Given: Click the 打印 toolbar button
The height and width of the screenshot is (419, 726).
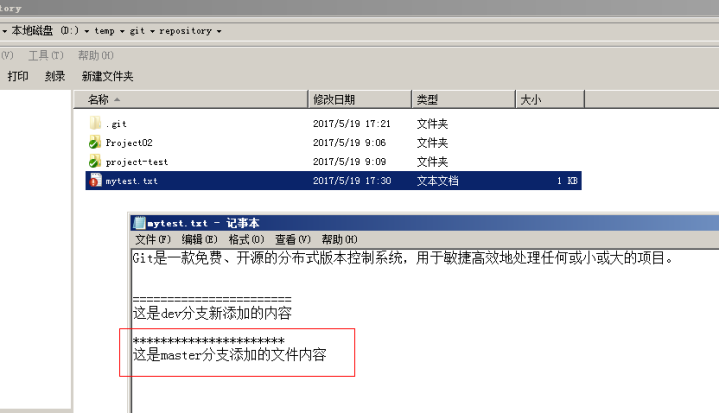Looking at the screenshot, I should 18,76.
